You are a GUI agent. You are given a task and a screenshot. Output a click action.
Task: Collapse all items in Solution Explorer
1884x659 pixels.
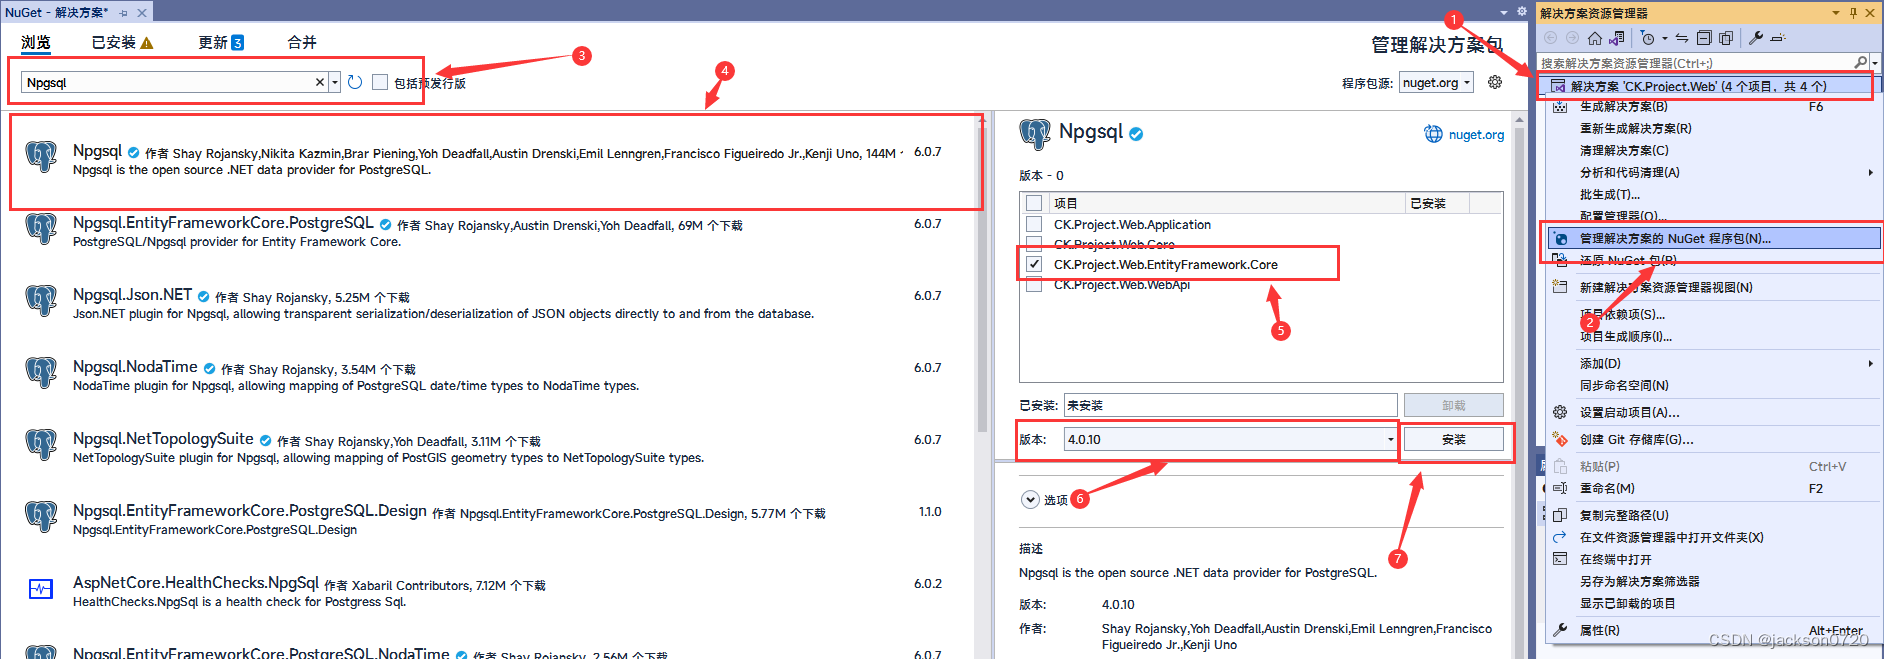[1704, 38]
